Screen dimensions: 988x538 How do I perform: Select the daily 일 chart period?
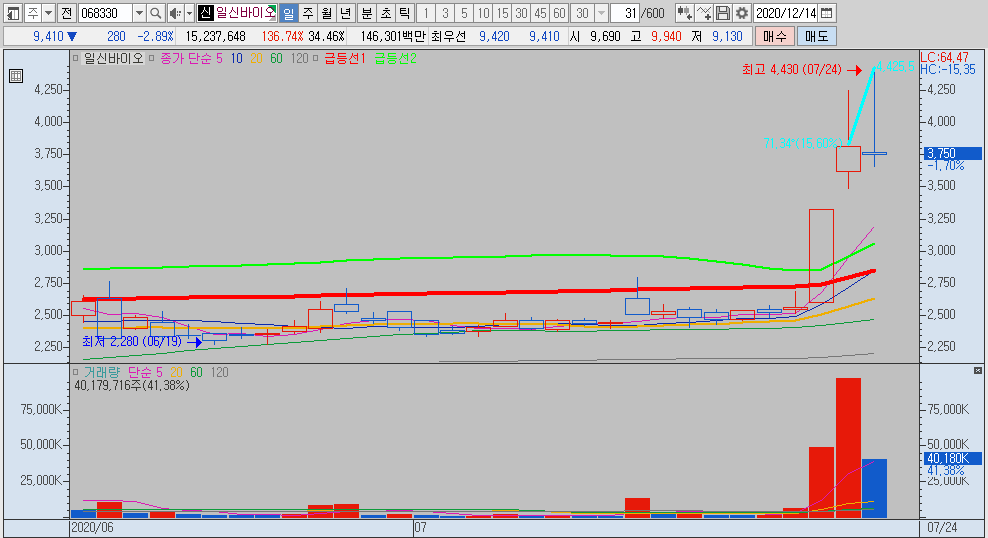pyautogui.click(x=289, y=13)
